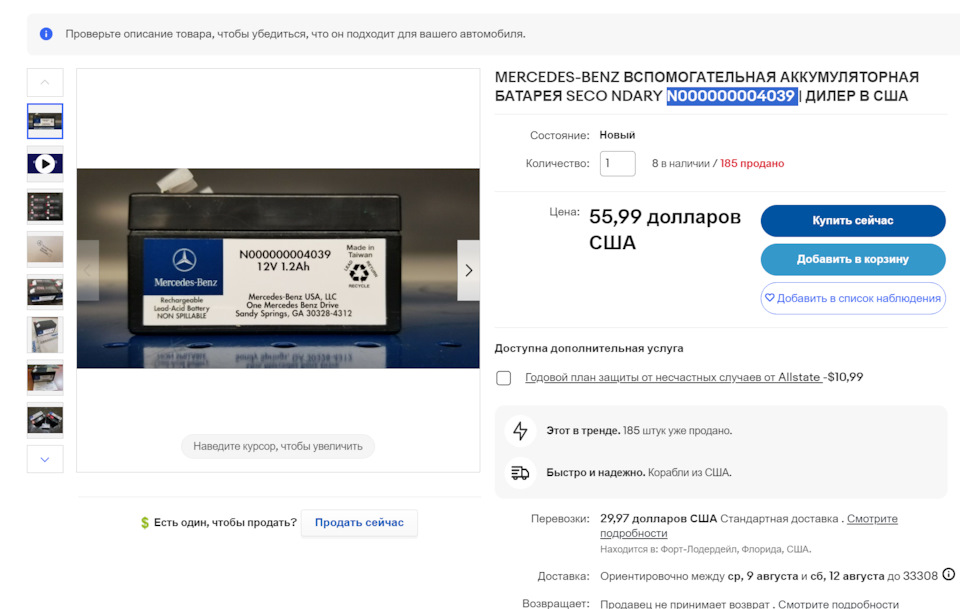This screenshot has height=609, width=960.
Task: Click the lightning bolt trending icon
Action: click(520, 432)
